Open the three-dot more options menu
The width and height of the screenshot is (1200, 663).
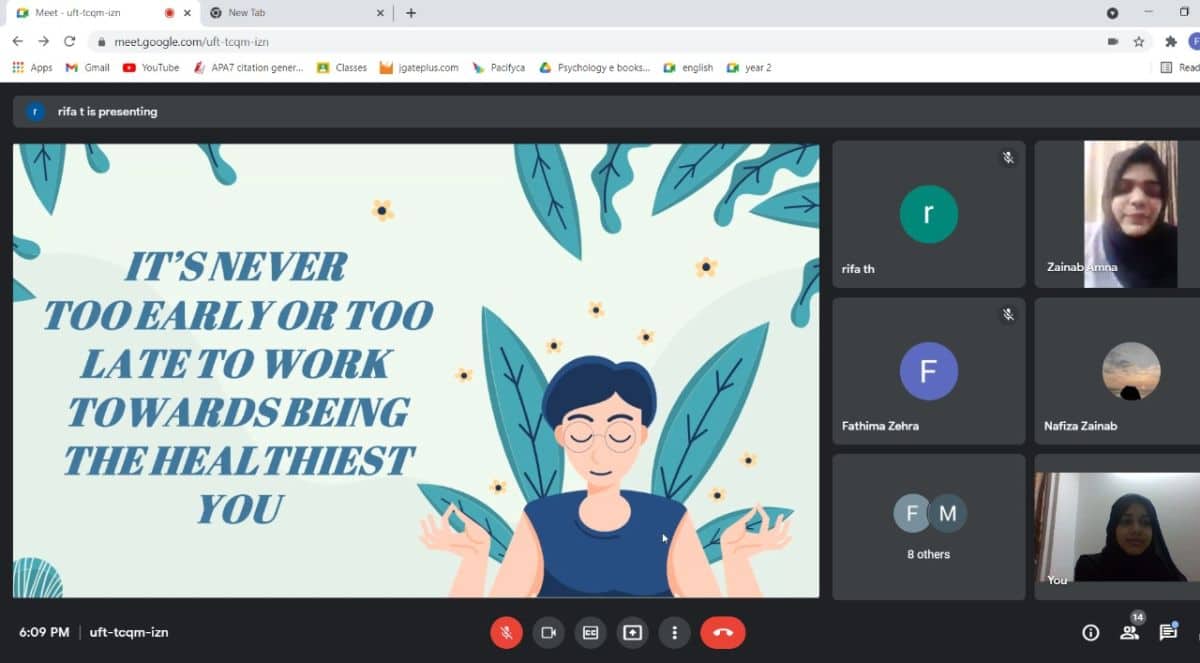click(675, 632)
